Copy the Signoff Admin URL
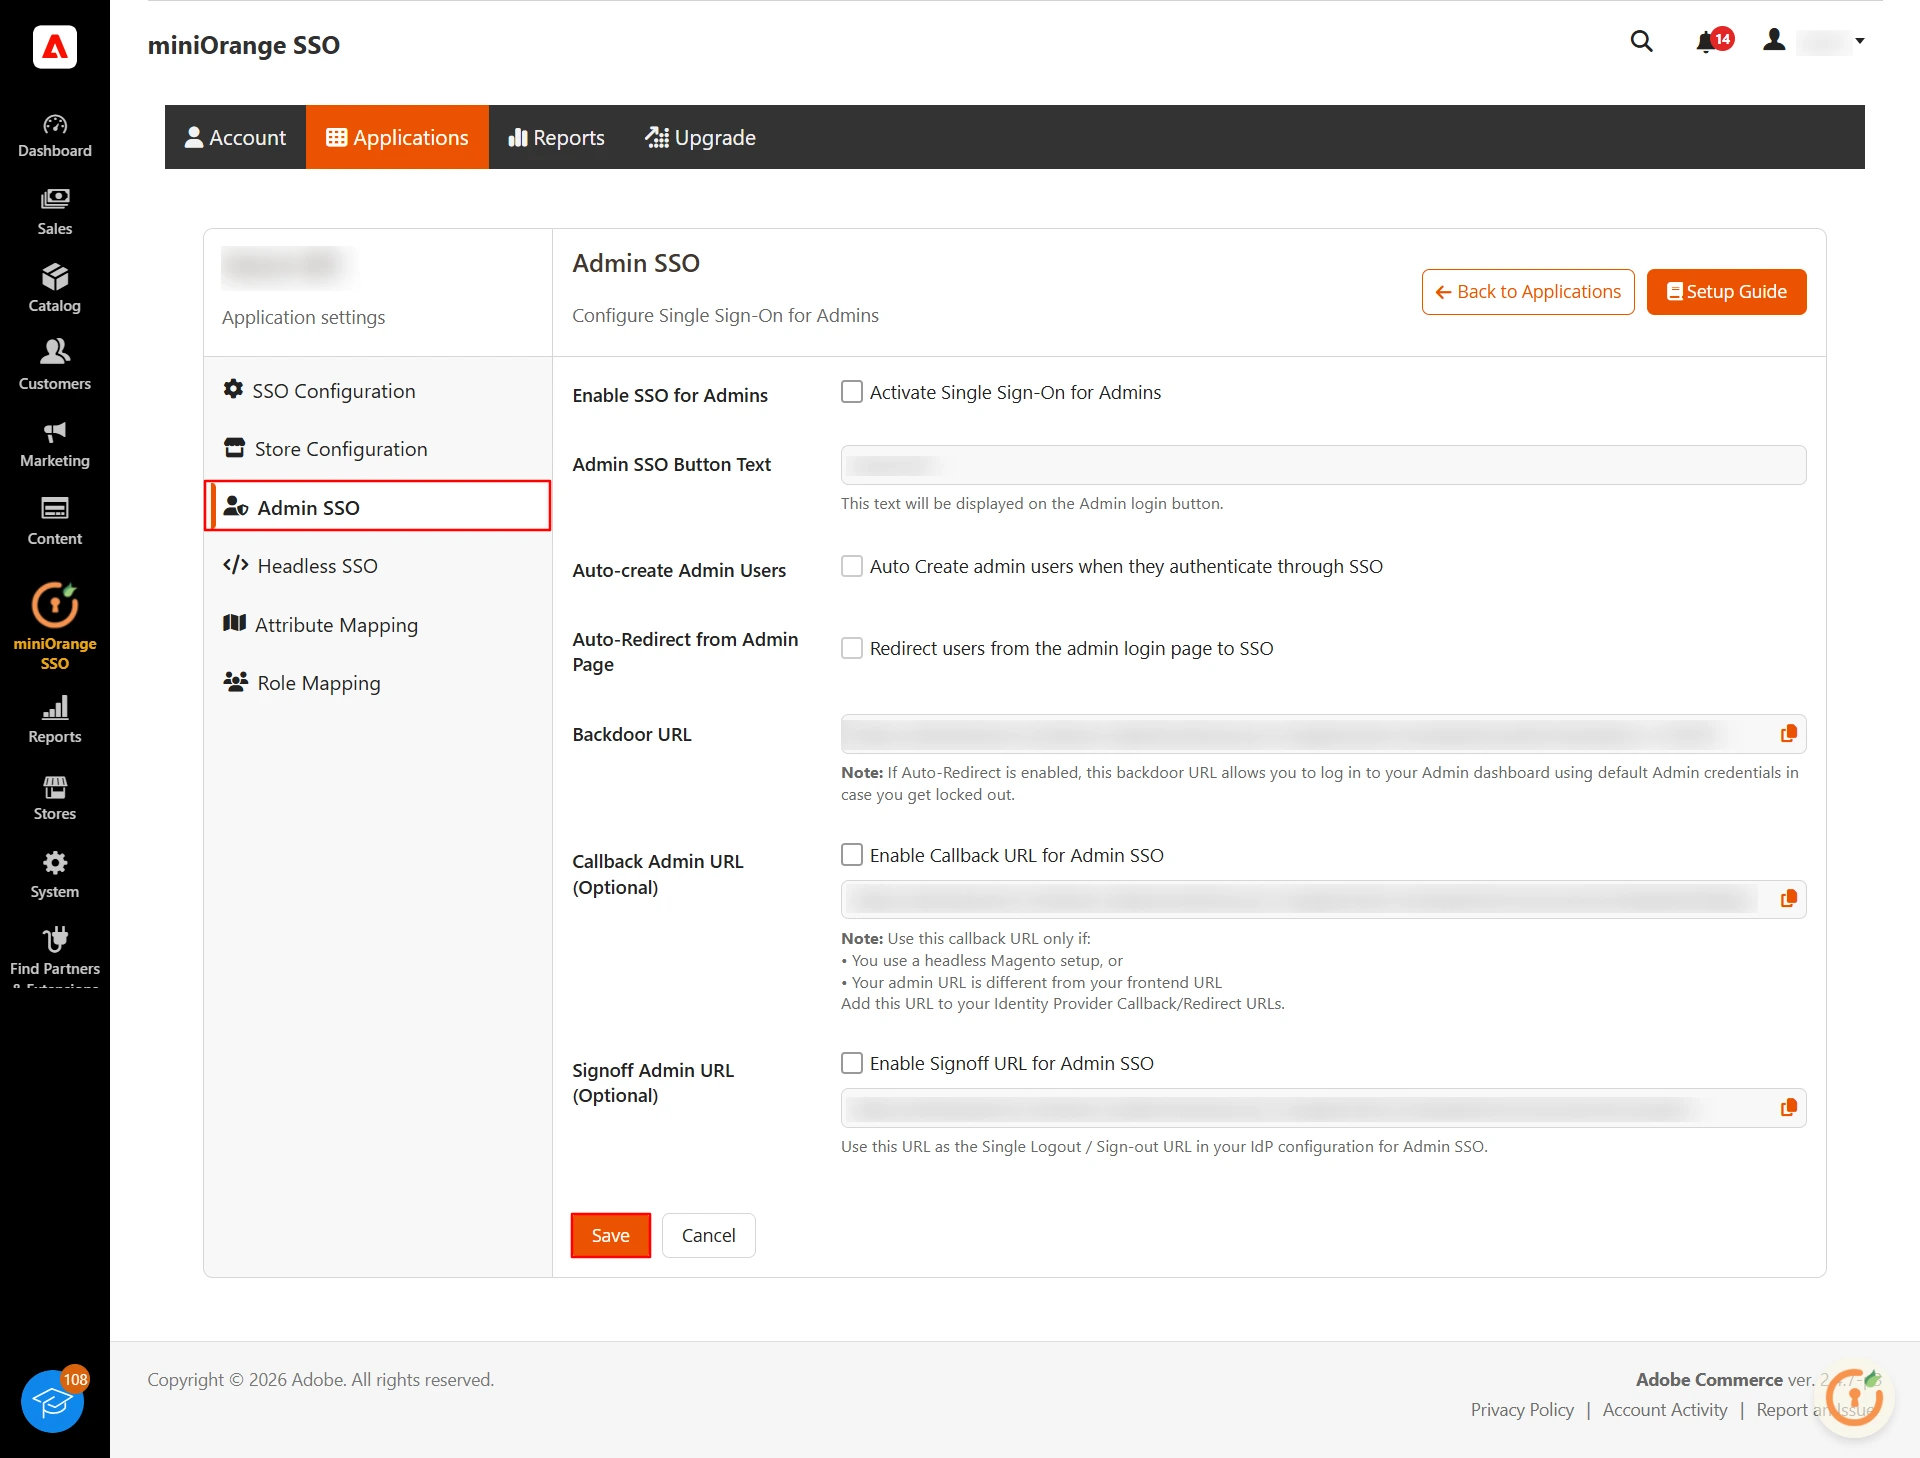1920x1458 pixels. pos(1788,1108)
